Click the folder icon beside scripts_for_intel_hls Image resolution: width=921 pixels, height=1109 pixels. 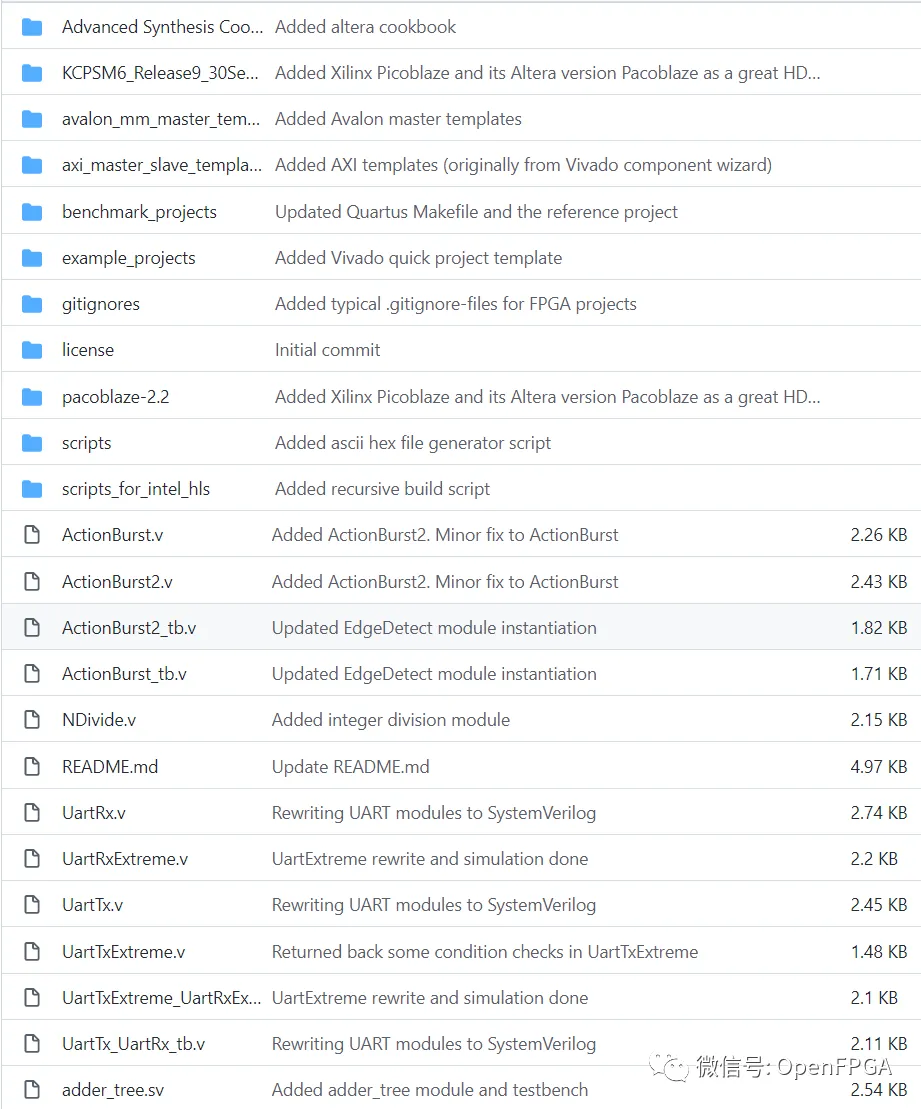32,489
